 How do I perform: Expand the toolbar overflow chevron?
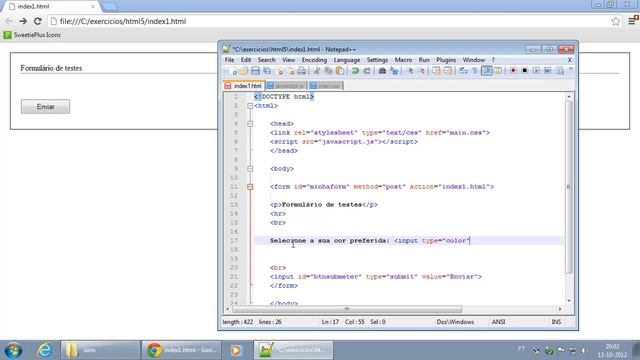point(571,70)
